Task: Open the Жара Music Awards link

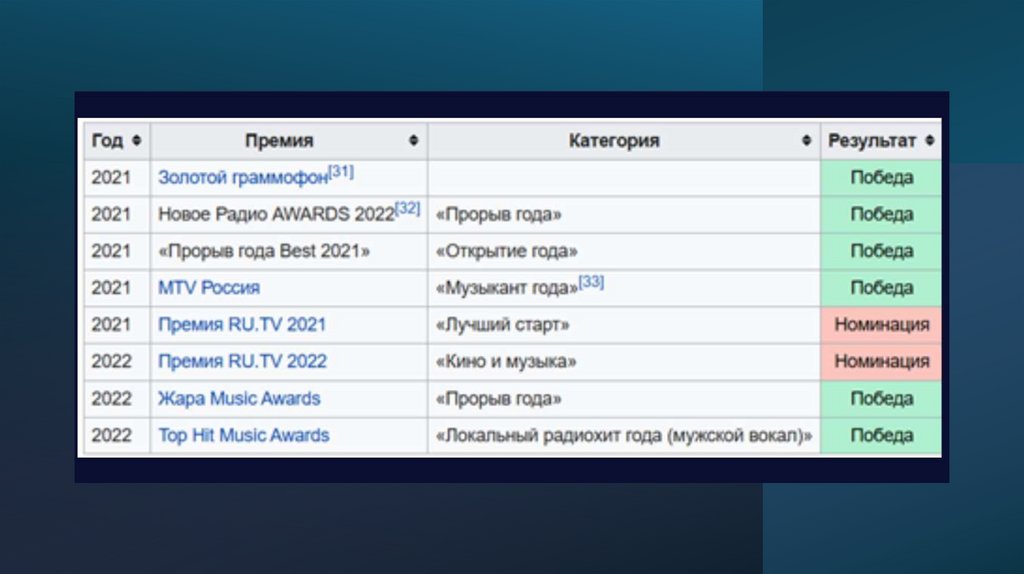Action: click(239, 398)
